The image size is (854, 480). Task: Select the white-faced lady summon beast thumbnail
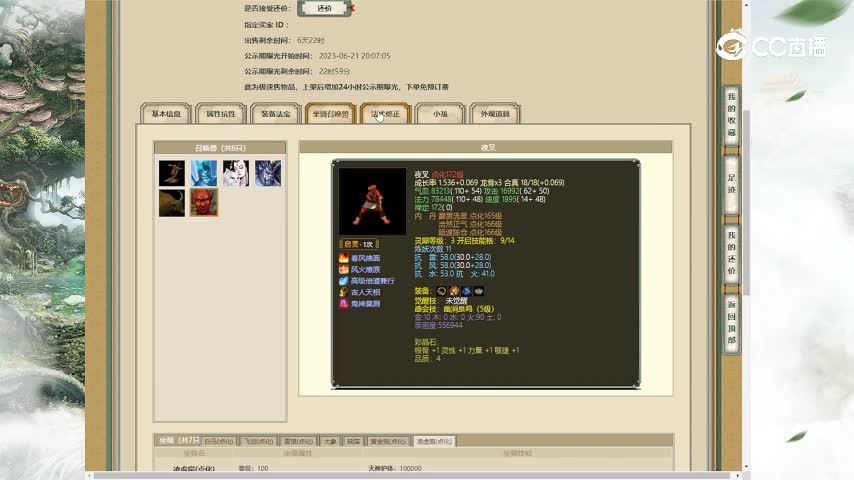tap(236, 173)
